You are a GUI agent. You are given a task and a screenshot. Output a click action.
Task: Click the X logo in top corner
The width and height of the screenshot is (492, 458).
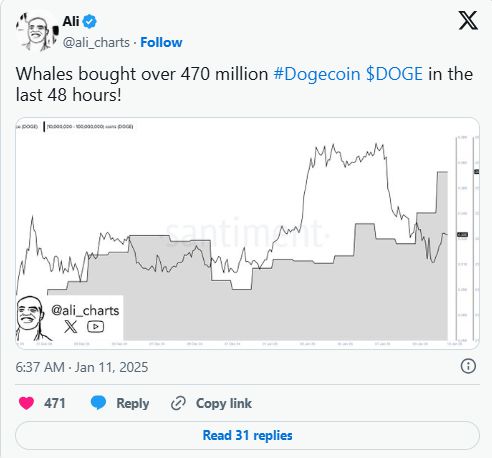pyautogui.click(x=468, y=21)
